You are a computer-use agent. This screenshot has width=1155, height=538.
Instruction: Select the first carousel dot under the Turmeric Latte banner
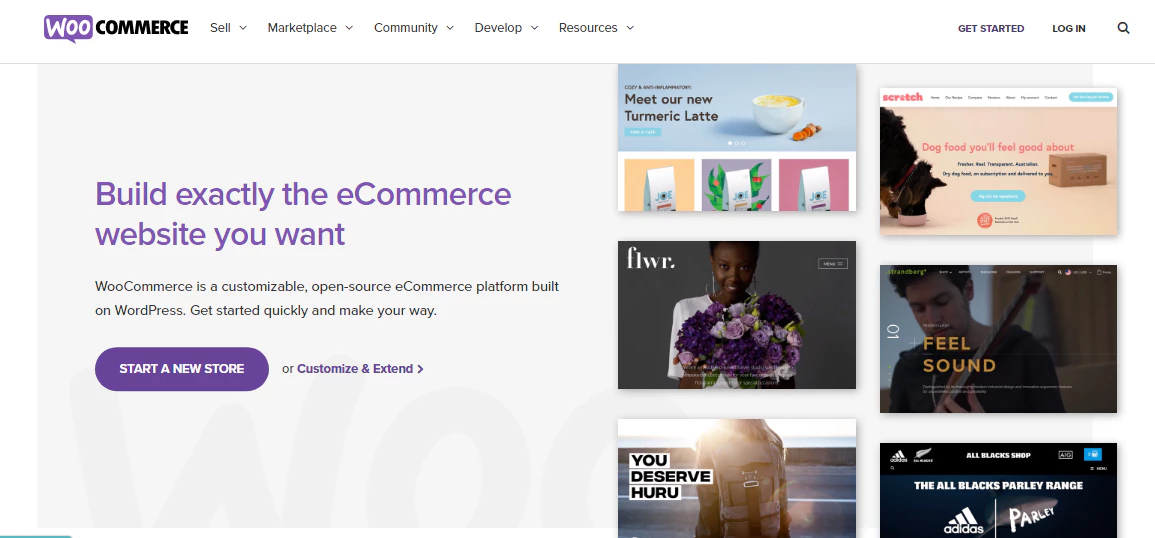pyautogui.click(x=730, y=143)
